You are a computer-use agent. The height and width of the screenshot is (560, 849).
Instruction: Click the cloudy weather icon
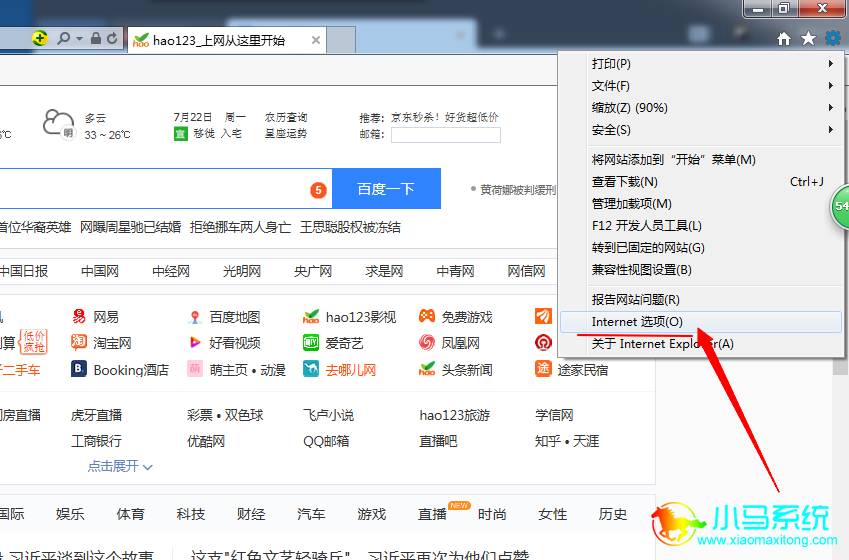pos(58,125)
